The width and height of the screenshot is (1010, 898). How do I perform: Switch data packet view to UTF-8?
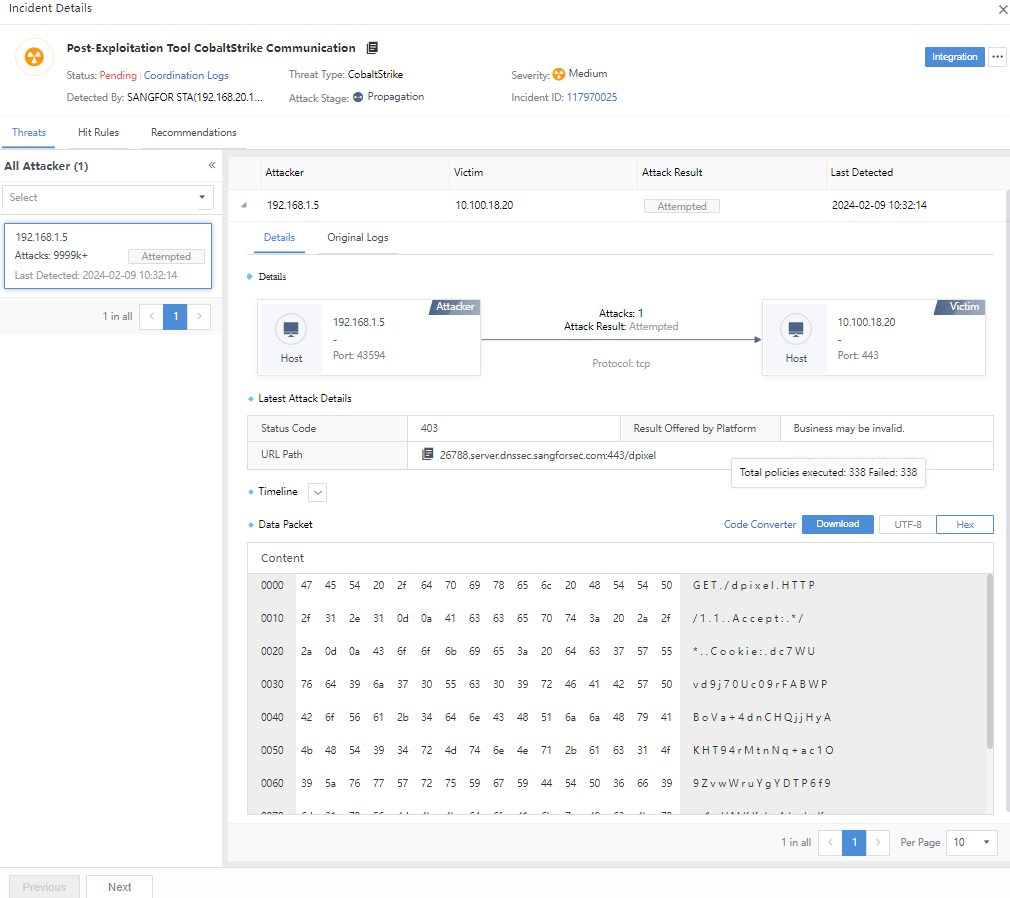coord(907,524)
